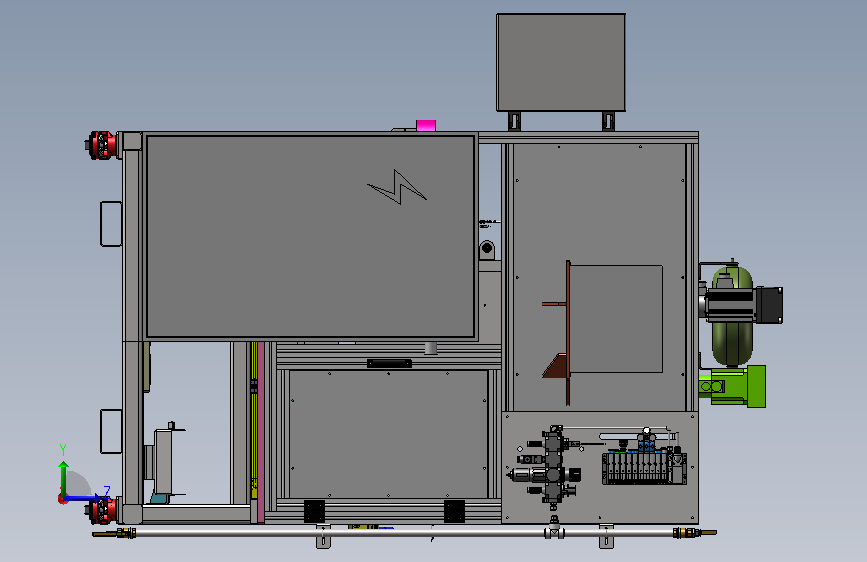Image resolution: width=867 pixels, height=562 pixels.
Task: Click the blue Z axis arrow of the triad
Action: (83, 498)
